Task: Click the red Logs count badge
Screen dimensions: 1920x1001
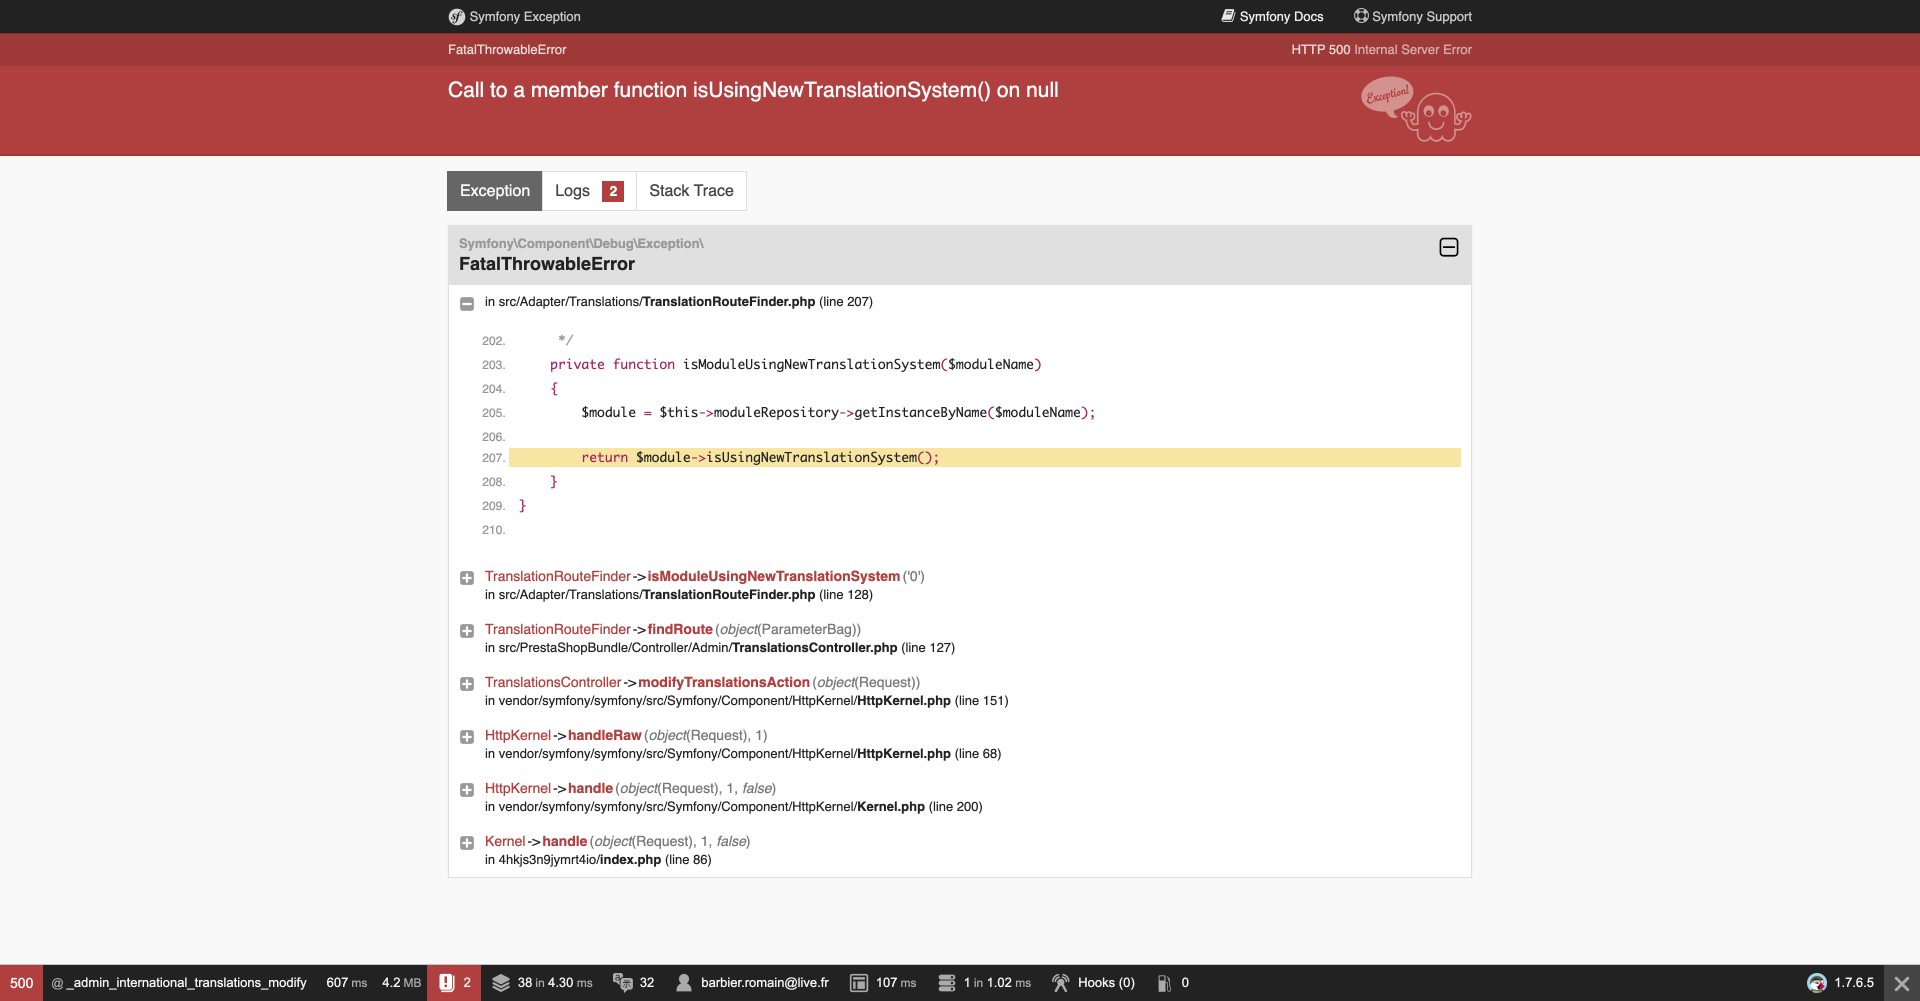Action: tap(613, 191)
